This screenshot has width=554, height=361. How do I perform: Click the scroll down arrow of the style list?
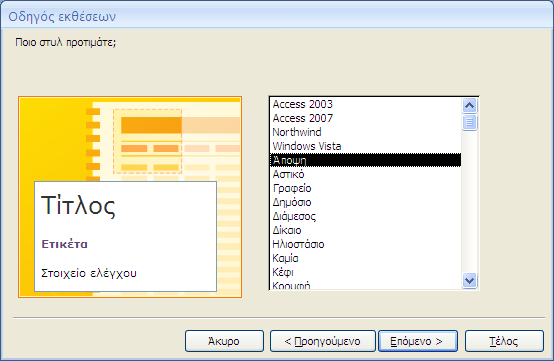coord(469,280)
